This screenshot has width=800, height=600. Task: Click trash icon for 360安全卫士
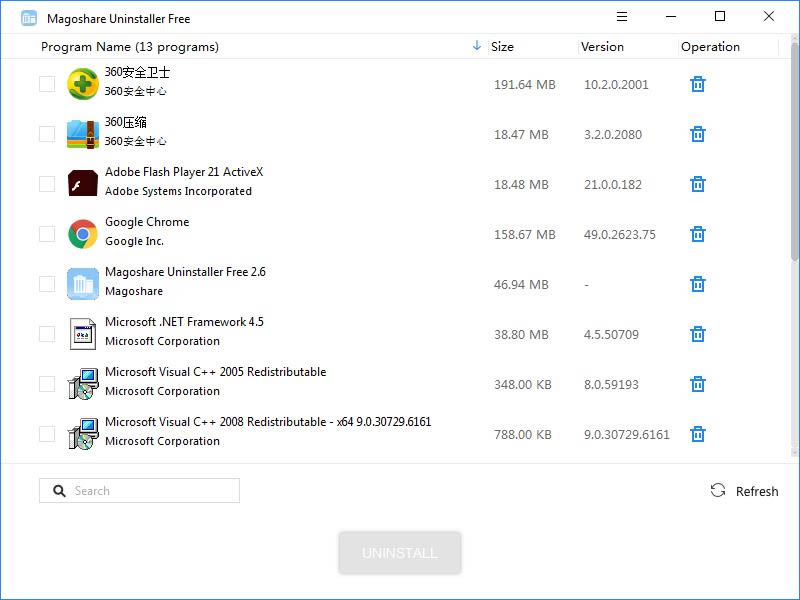(698, 84)
